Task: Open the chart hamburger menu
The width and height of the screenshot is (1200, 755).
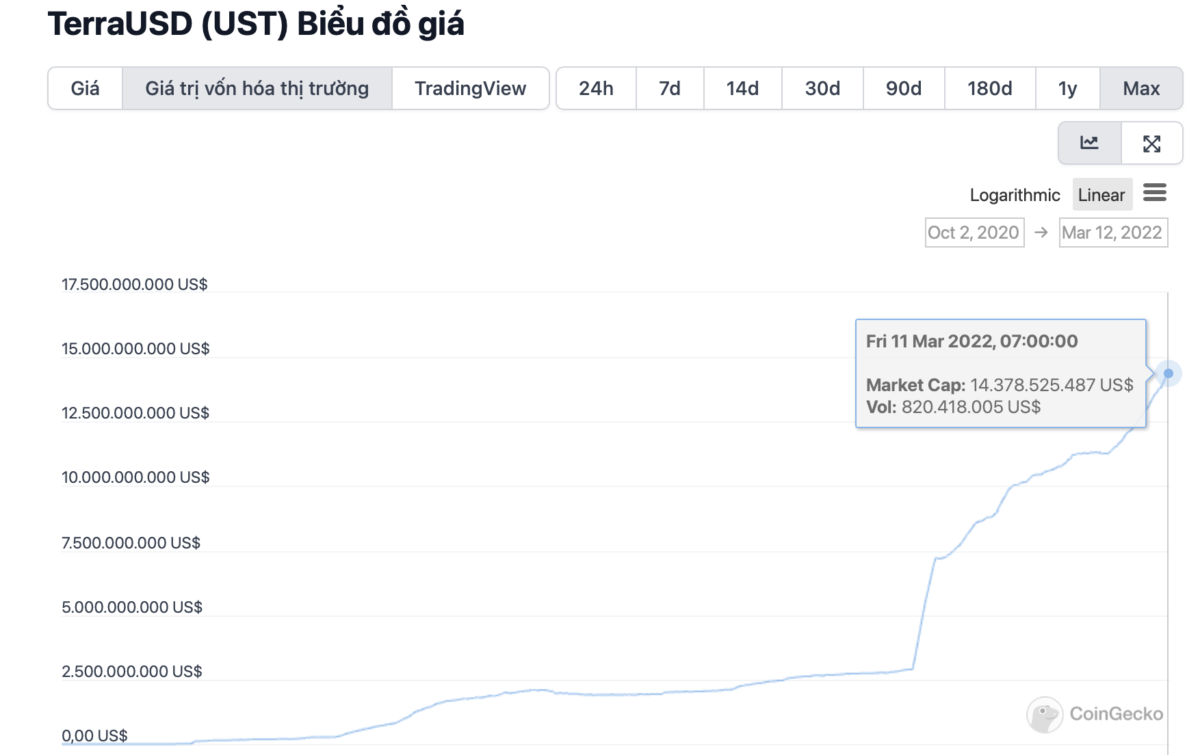Action: tap(1155, 192)
